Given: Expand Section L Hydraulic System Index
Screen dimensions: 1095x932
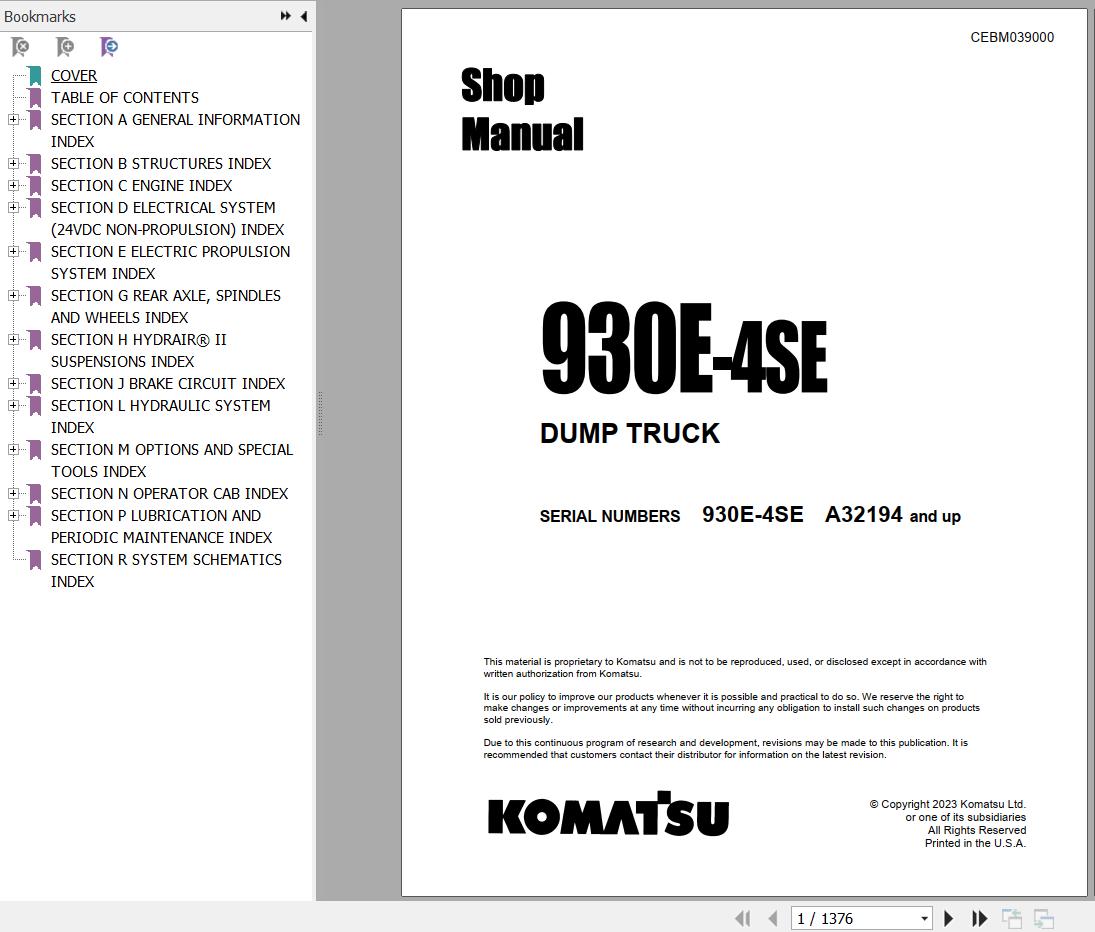Looking at the screenshot, I should (13, 406).
